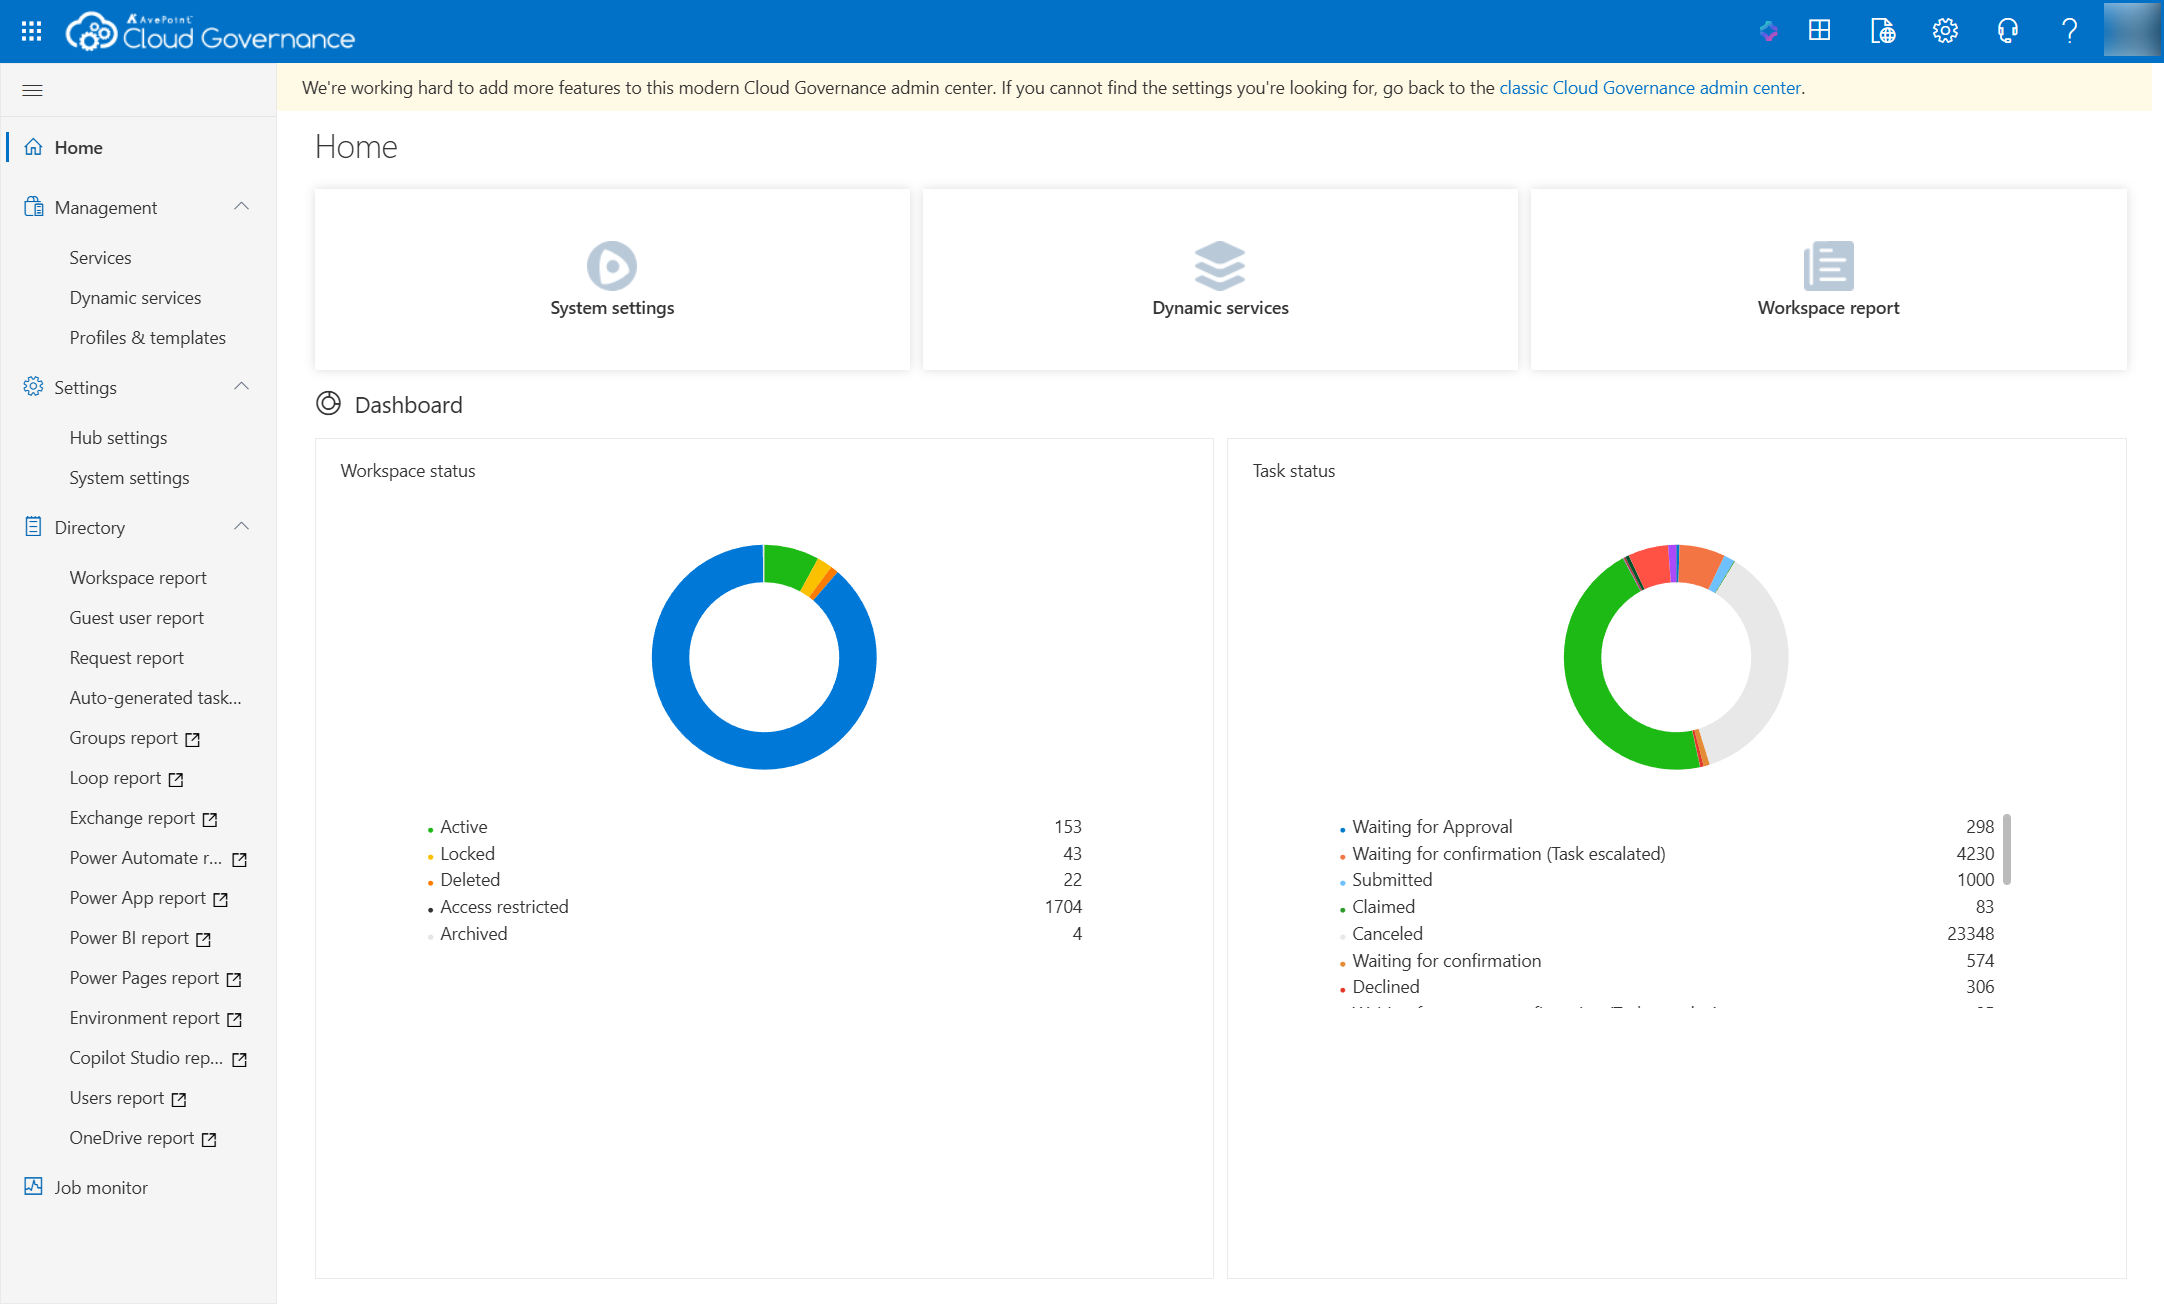Open the app tiles icon in header
Screen dimensions: 2164x1304
tap(1819, 31)
